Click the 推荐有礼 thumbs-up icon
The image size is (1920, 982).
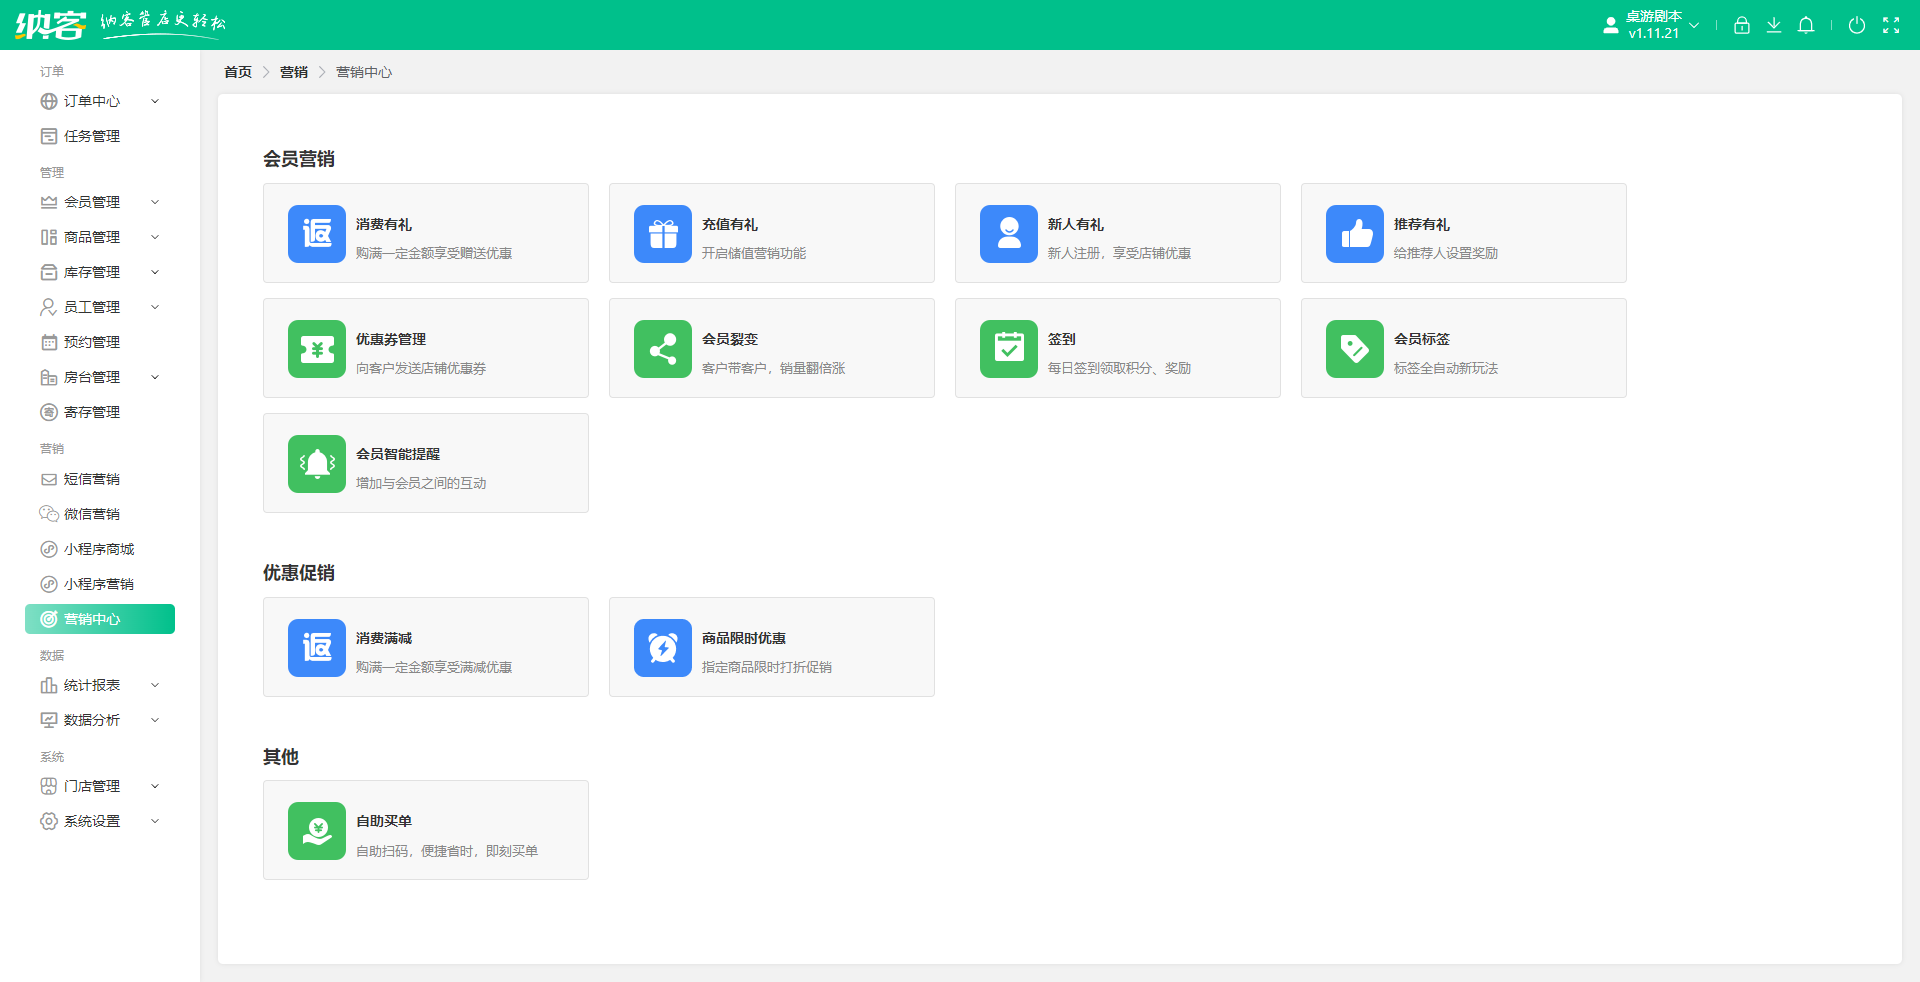(1354, 234)
